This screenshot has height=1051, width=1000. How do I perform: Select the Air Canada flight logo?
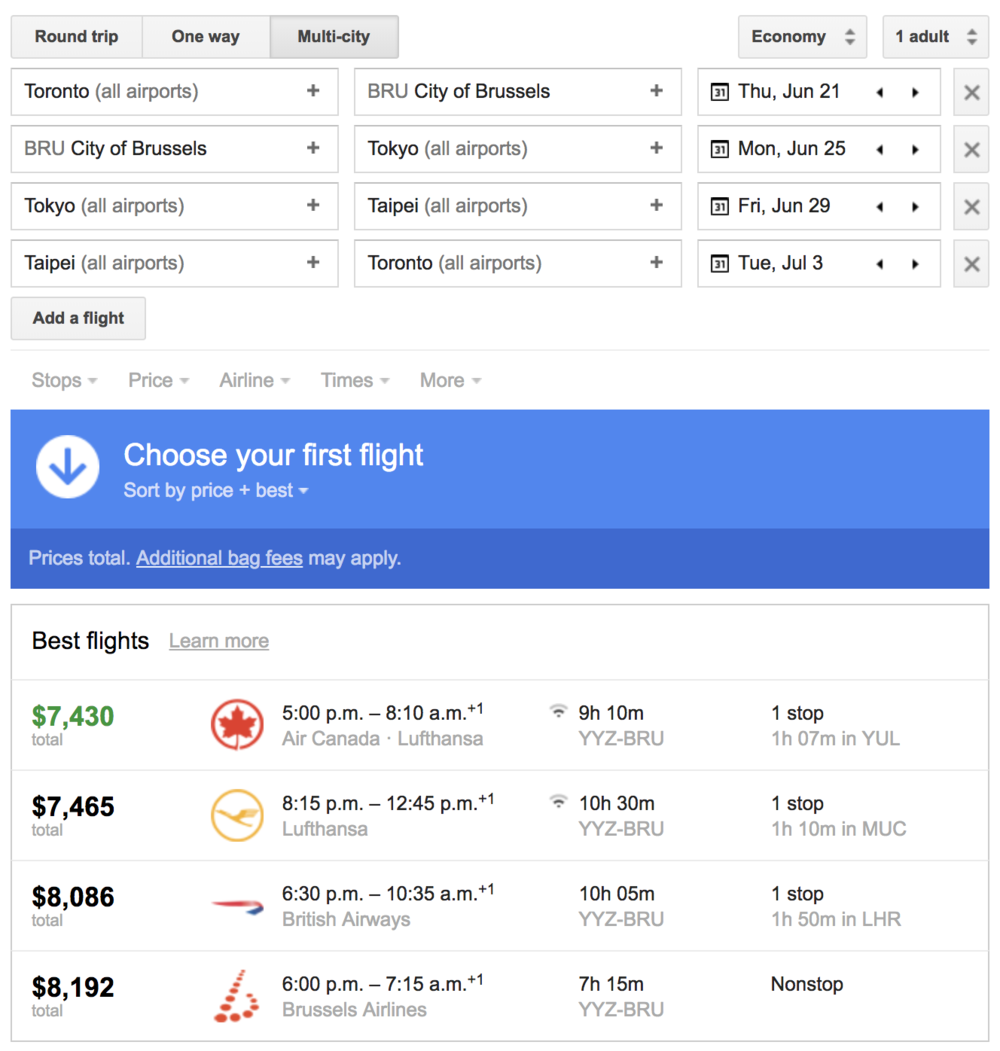237,725
